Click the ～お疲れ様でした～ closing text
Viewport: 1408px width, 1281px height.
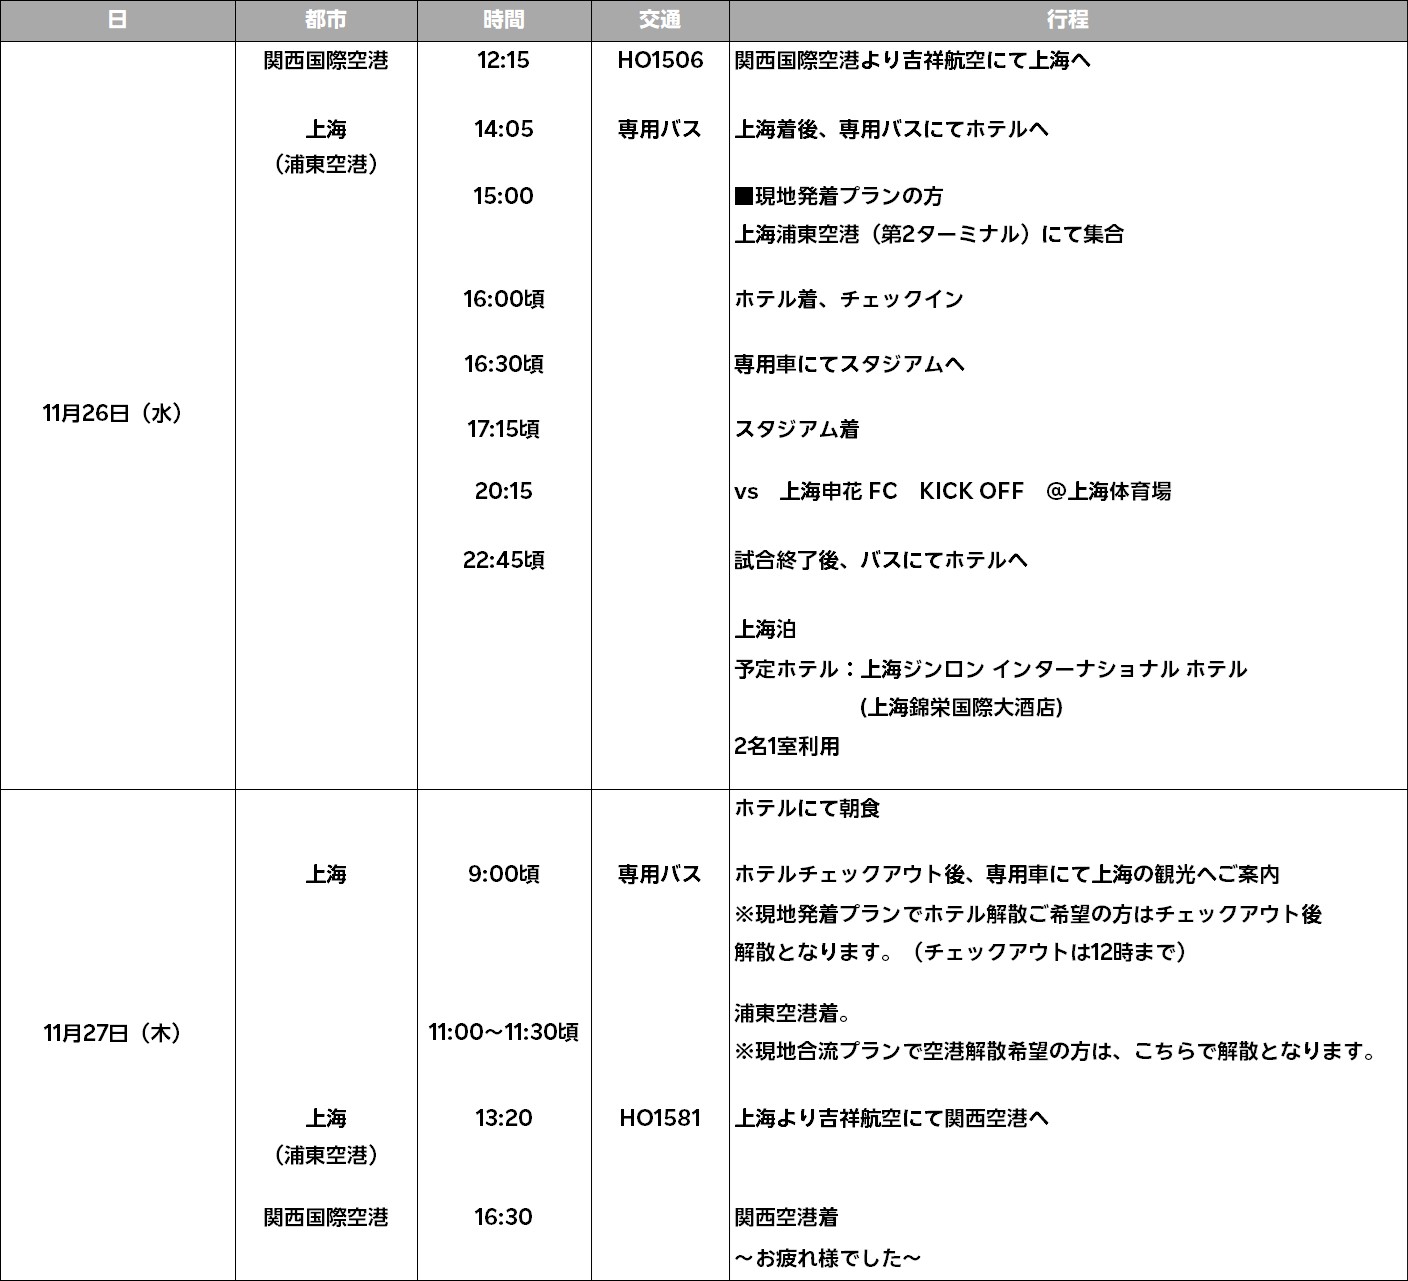coord(827,1258)
